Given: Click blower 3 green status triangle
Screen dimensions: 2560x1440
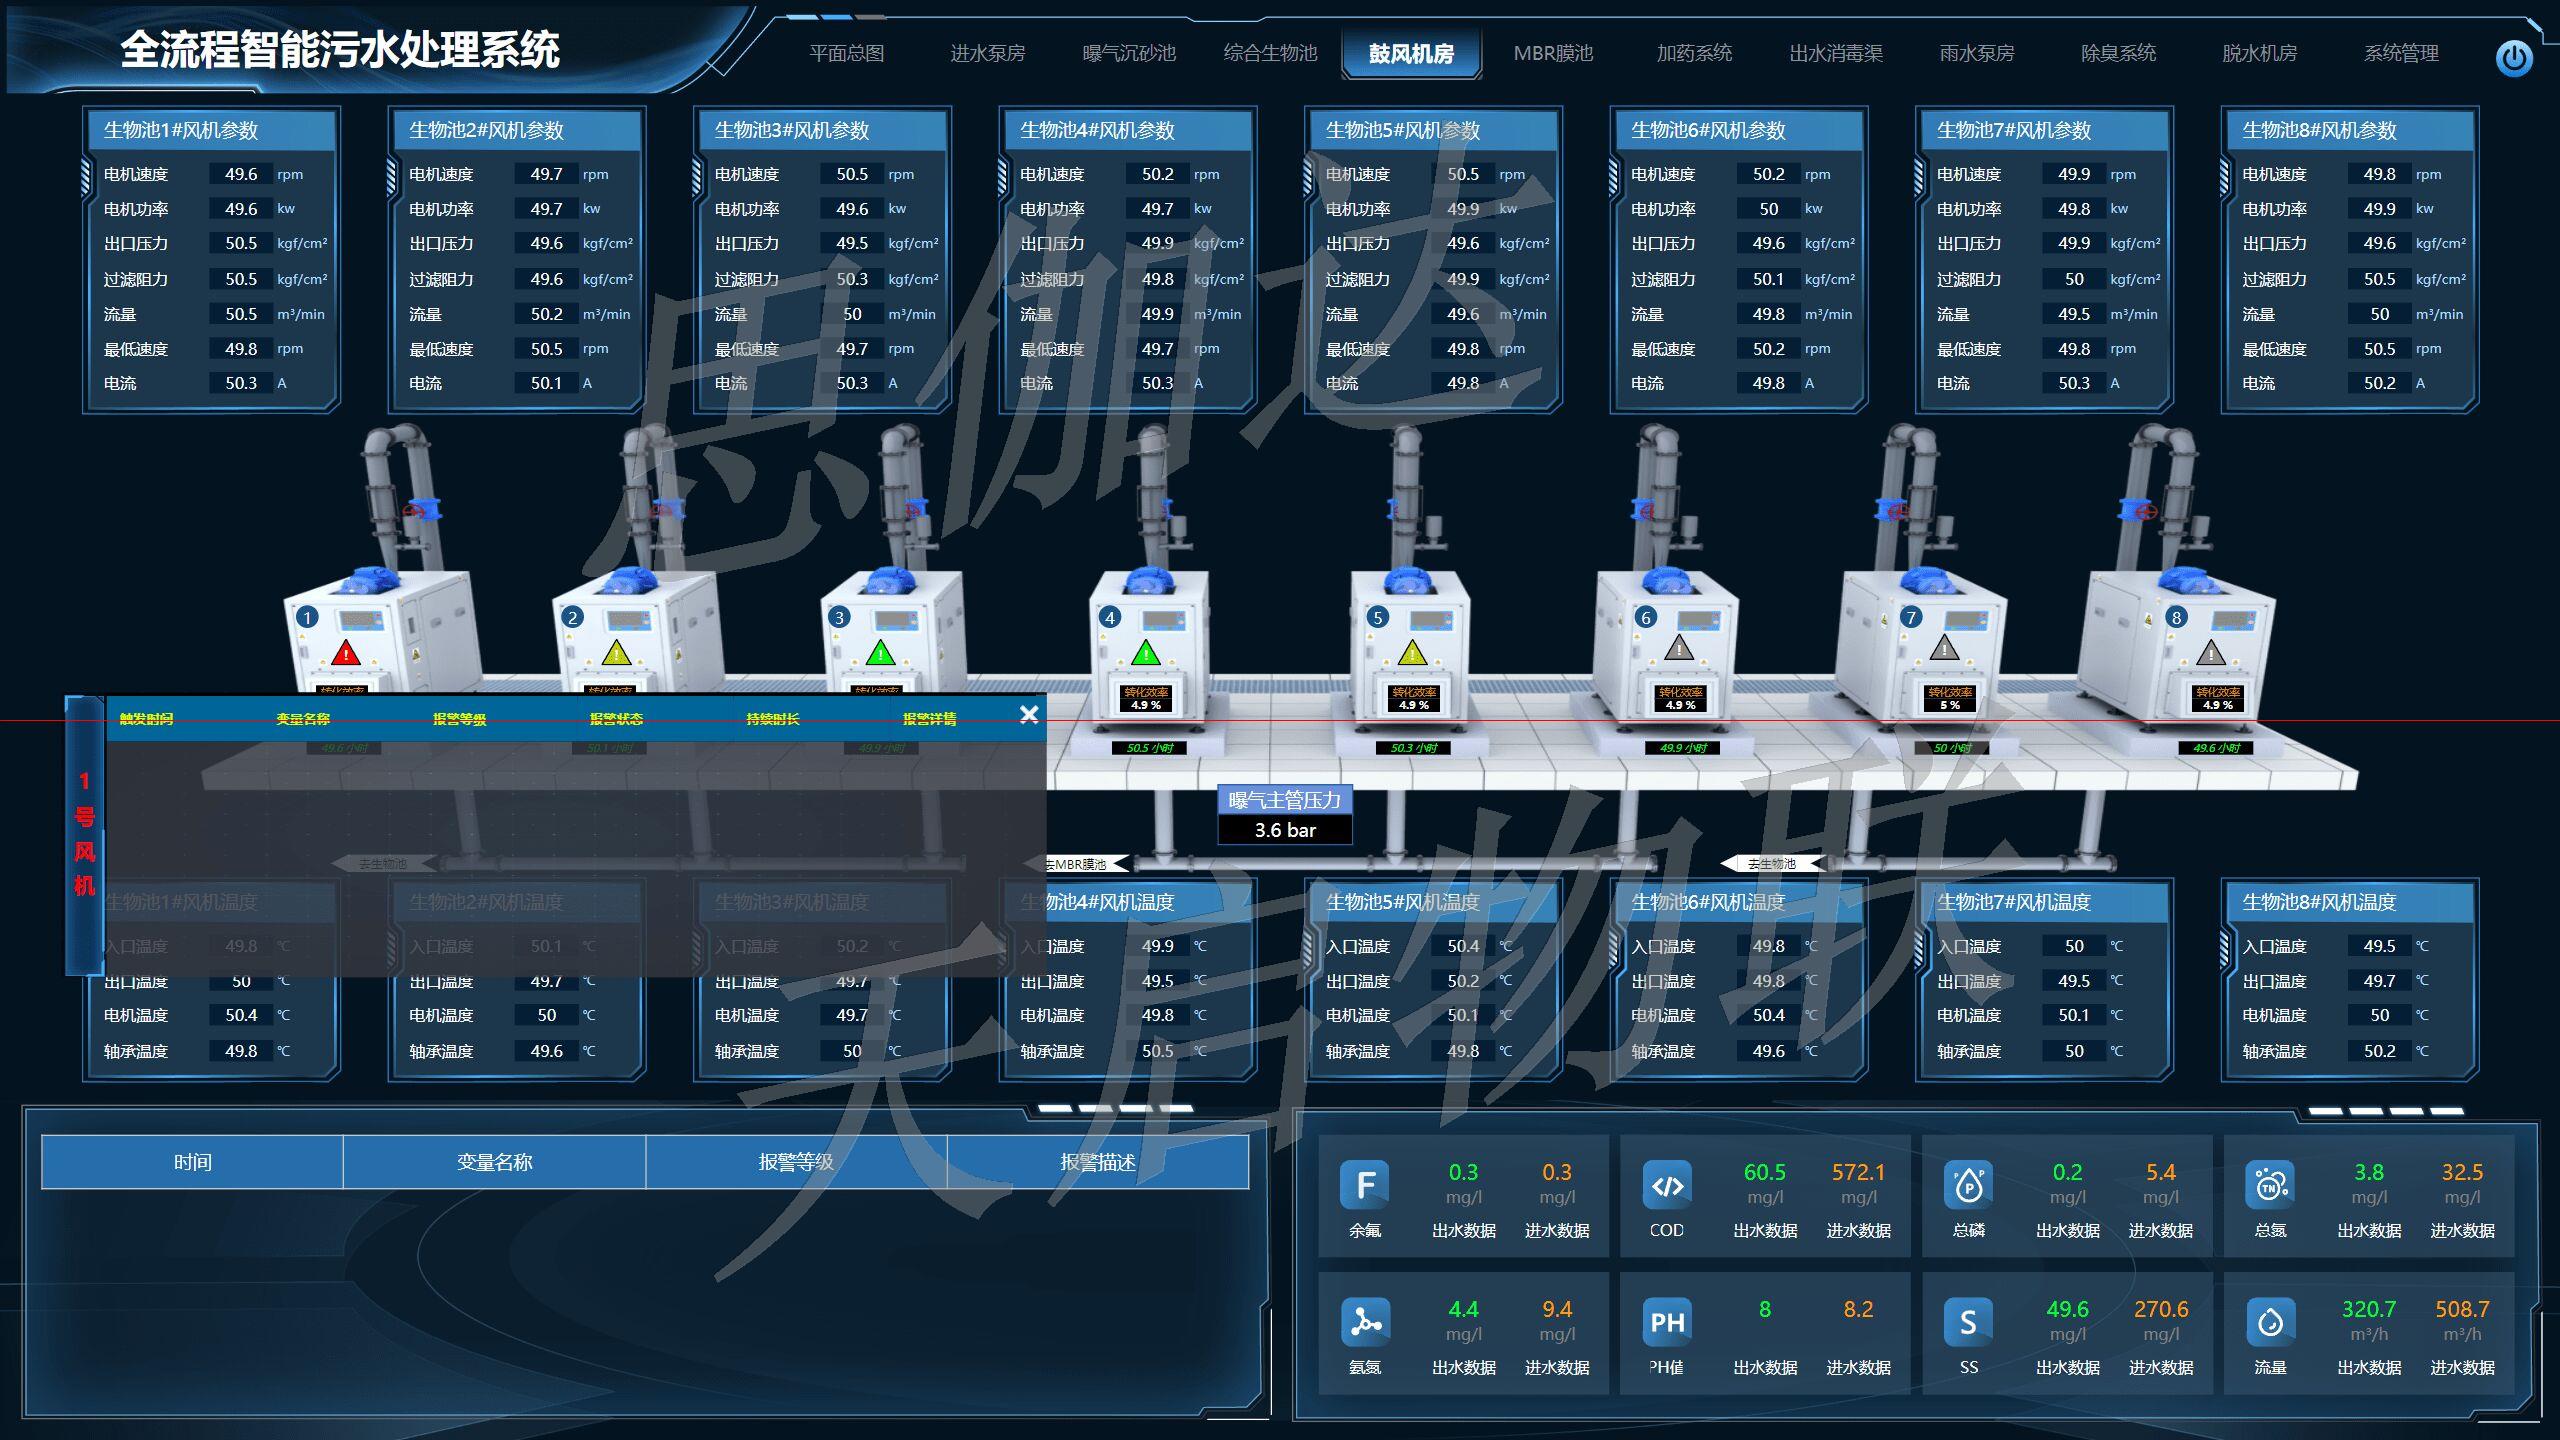Looking at the screenshot, I should click(880, 653).
